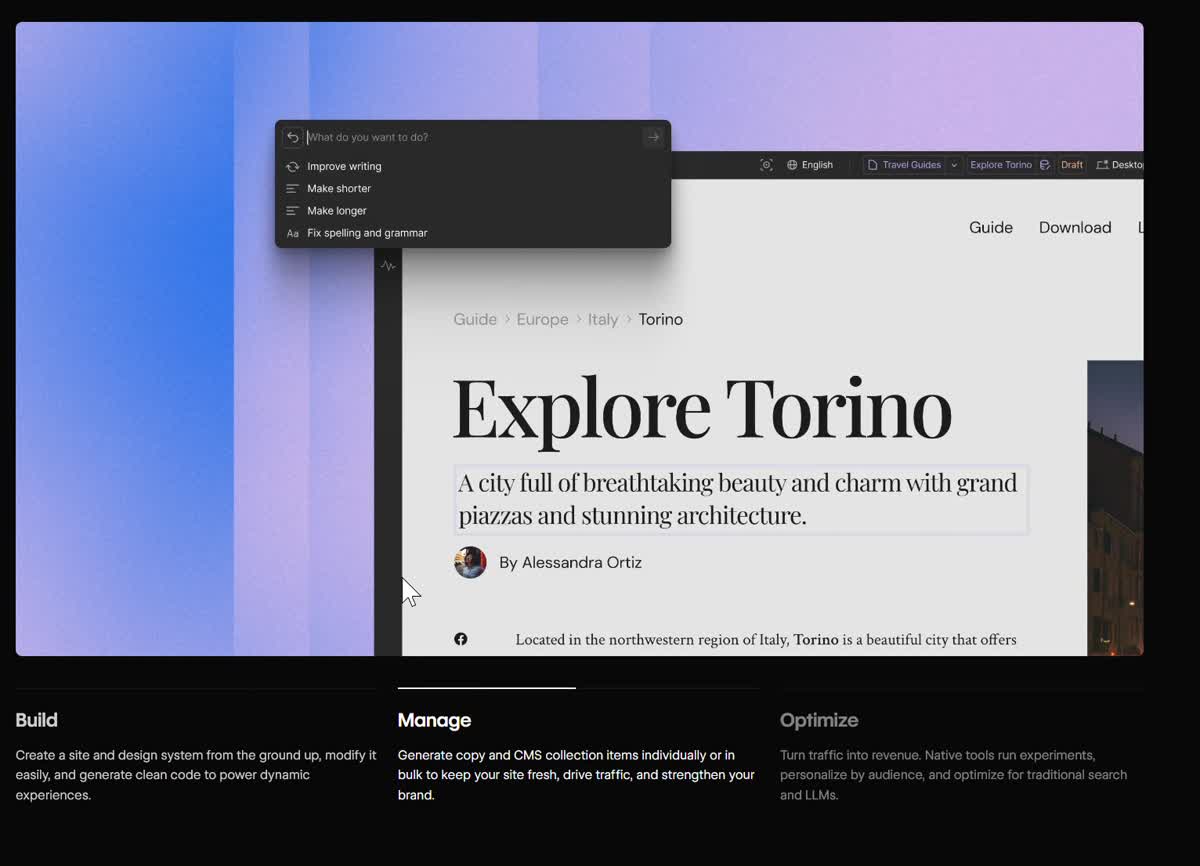The width and height of the screenshot is (1200, 866).
Task: Click the globe icon next to English
Action: pos(792,165)
